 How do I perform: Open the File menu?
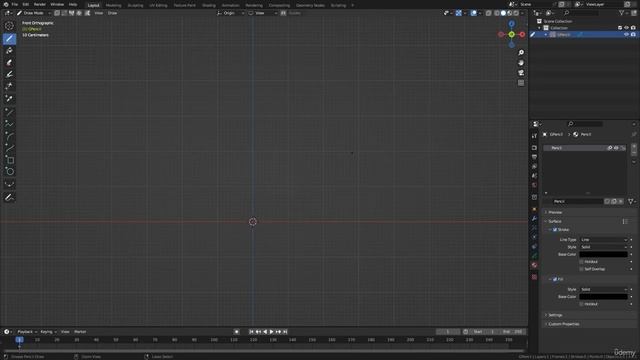15,4
